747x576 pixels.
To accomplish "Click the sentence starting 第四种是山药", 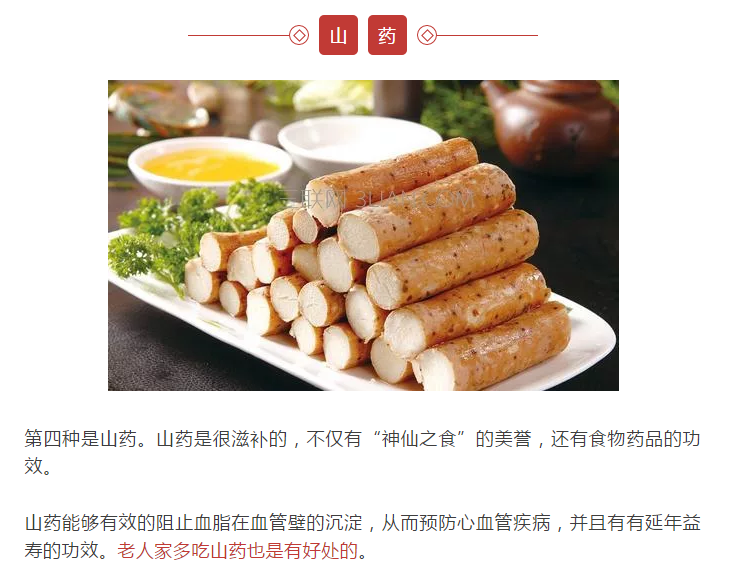I will [x=362, y=453].
